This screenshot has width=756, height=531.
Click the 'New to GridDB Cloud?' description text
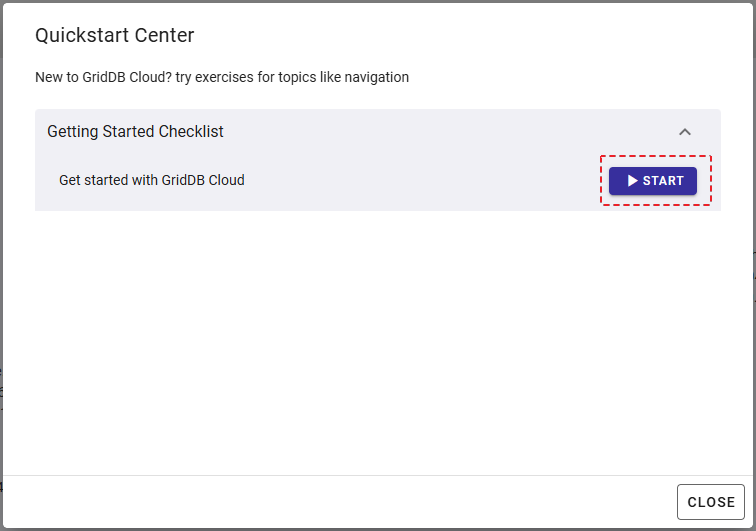pos(104,77)
